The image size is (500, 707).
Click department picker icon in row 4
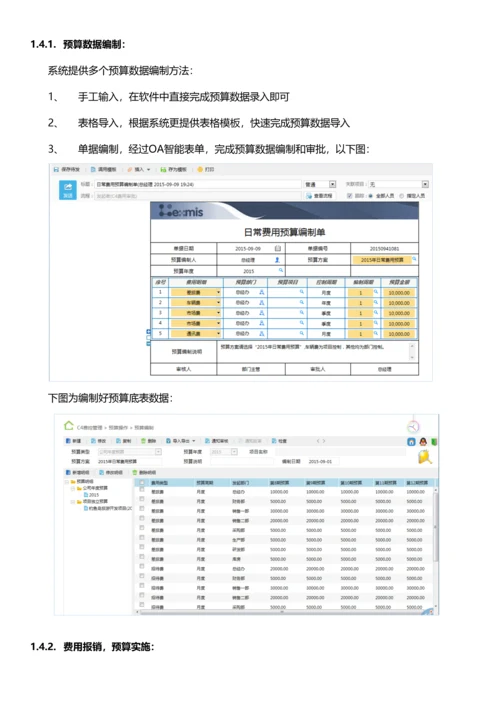click(261, 323)
